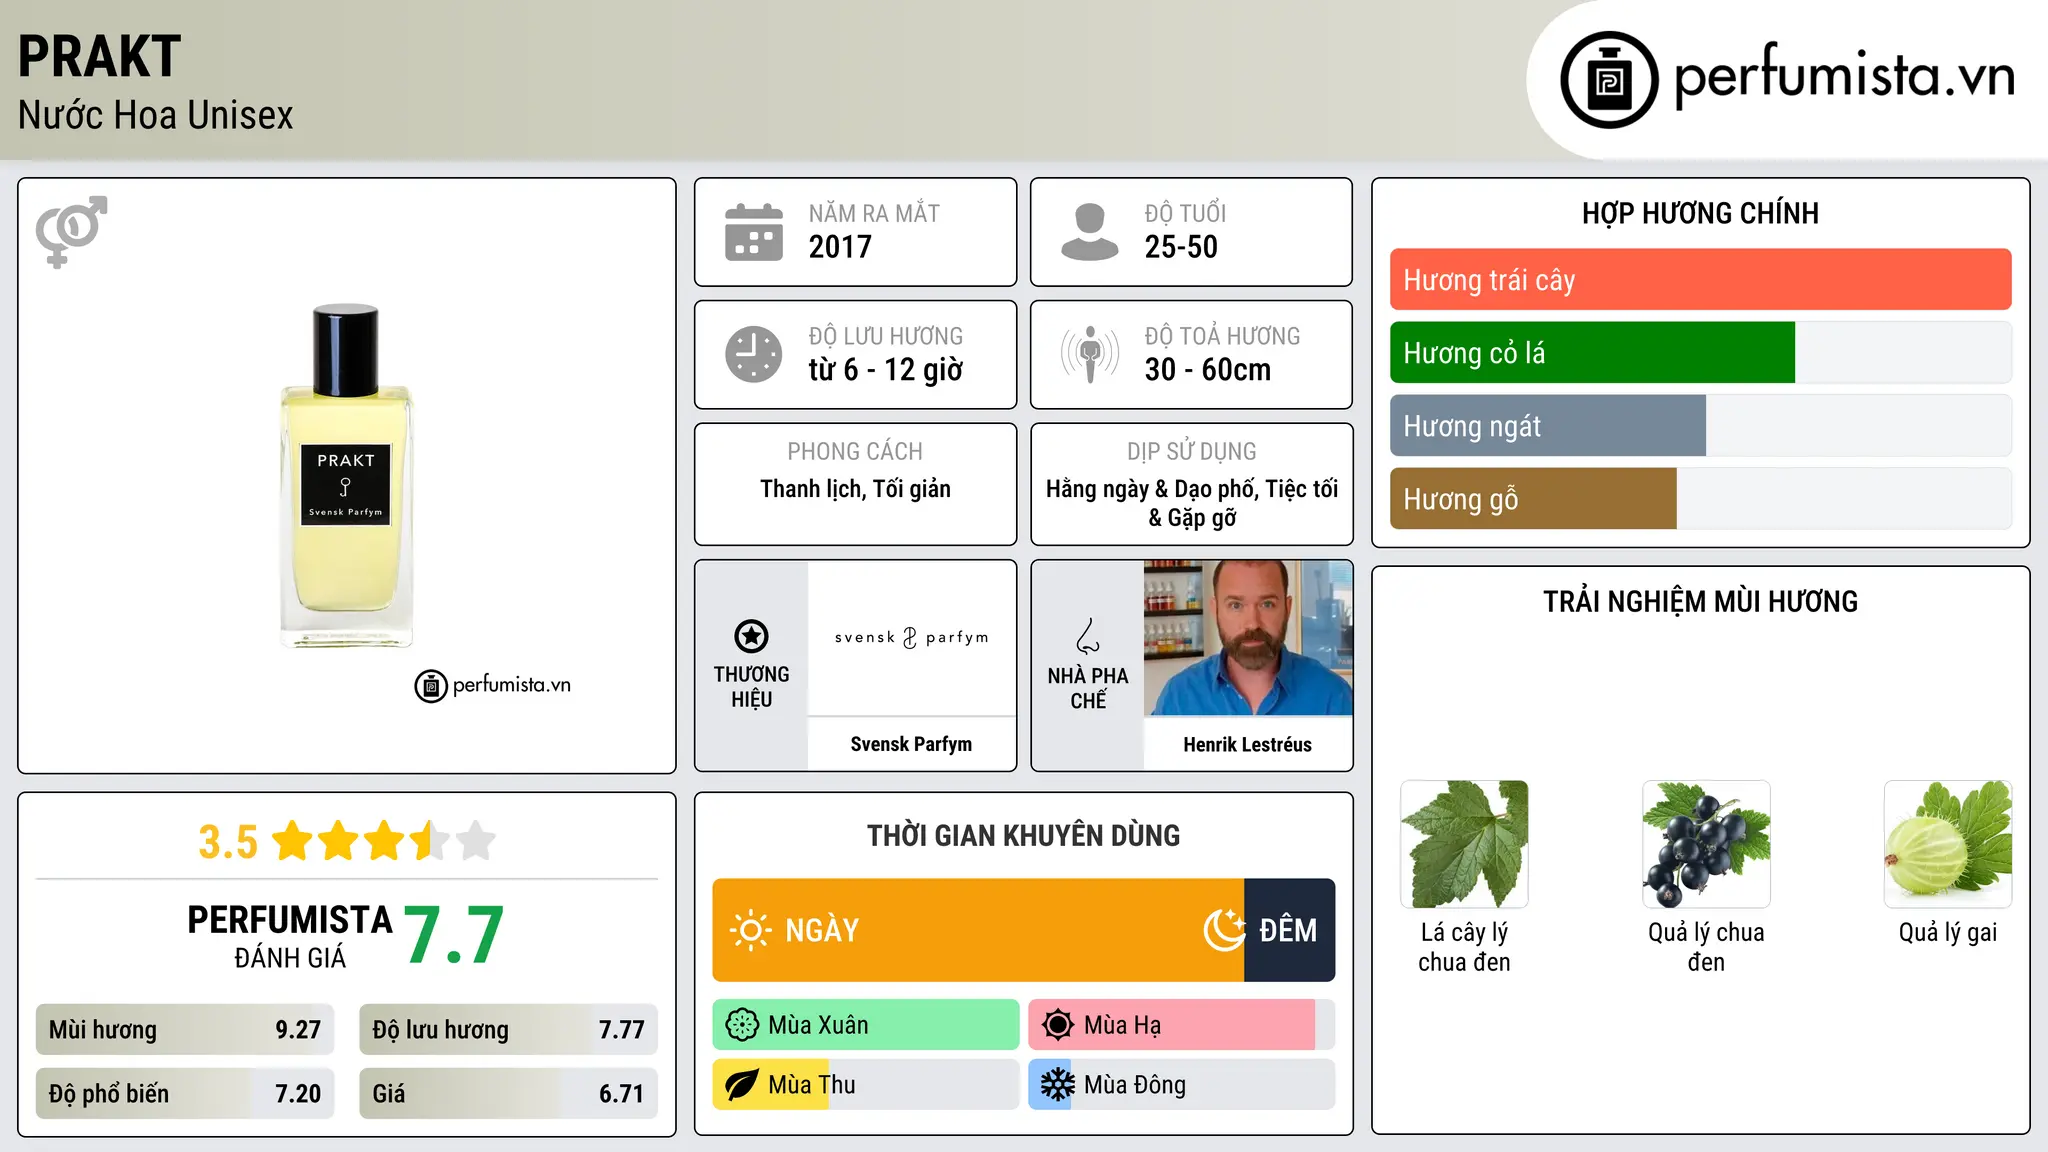The height and width of the screenshot is (1152, 2048).
Task: Click the sillage value 30 - 60cm
Action: pyautogui.click(x=1208, y=370)
